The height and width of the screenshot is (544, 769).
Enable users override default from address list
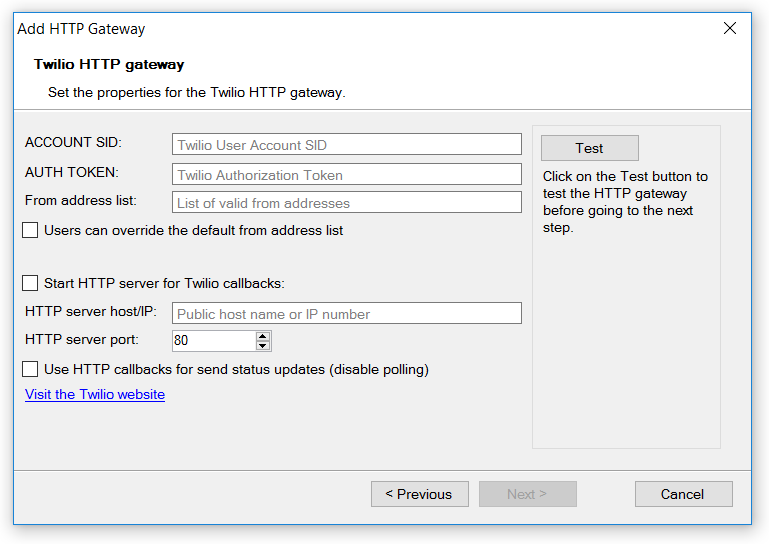(30, 230)
